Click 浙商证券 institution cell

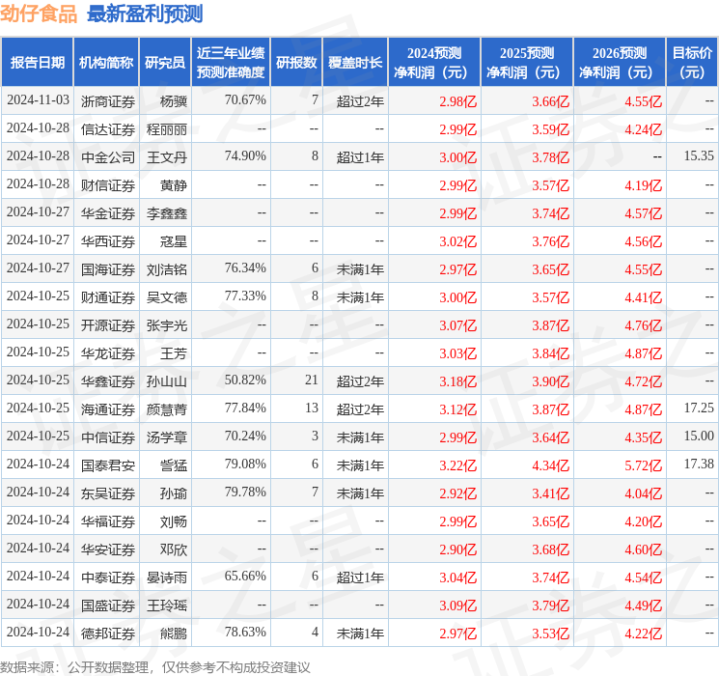108,101
